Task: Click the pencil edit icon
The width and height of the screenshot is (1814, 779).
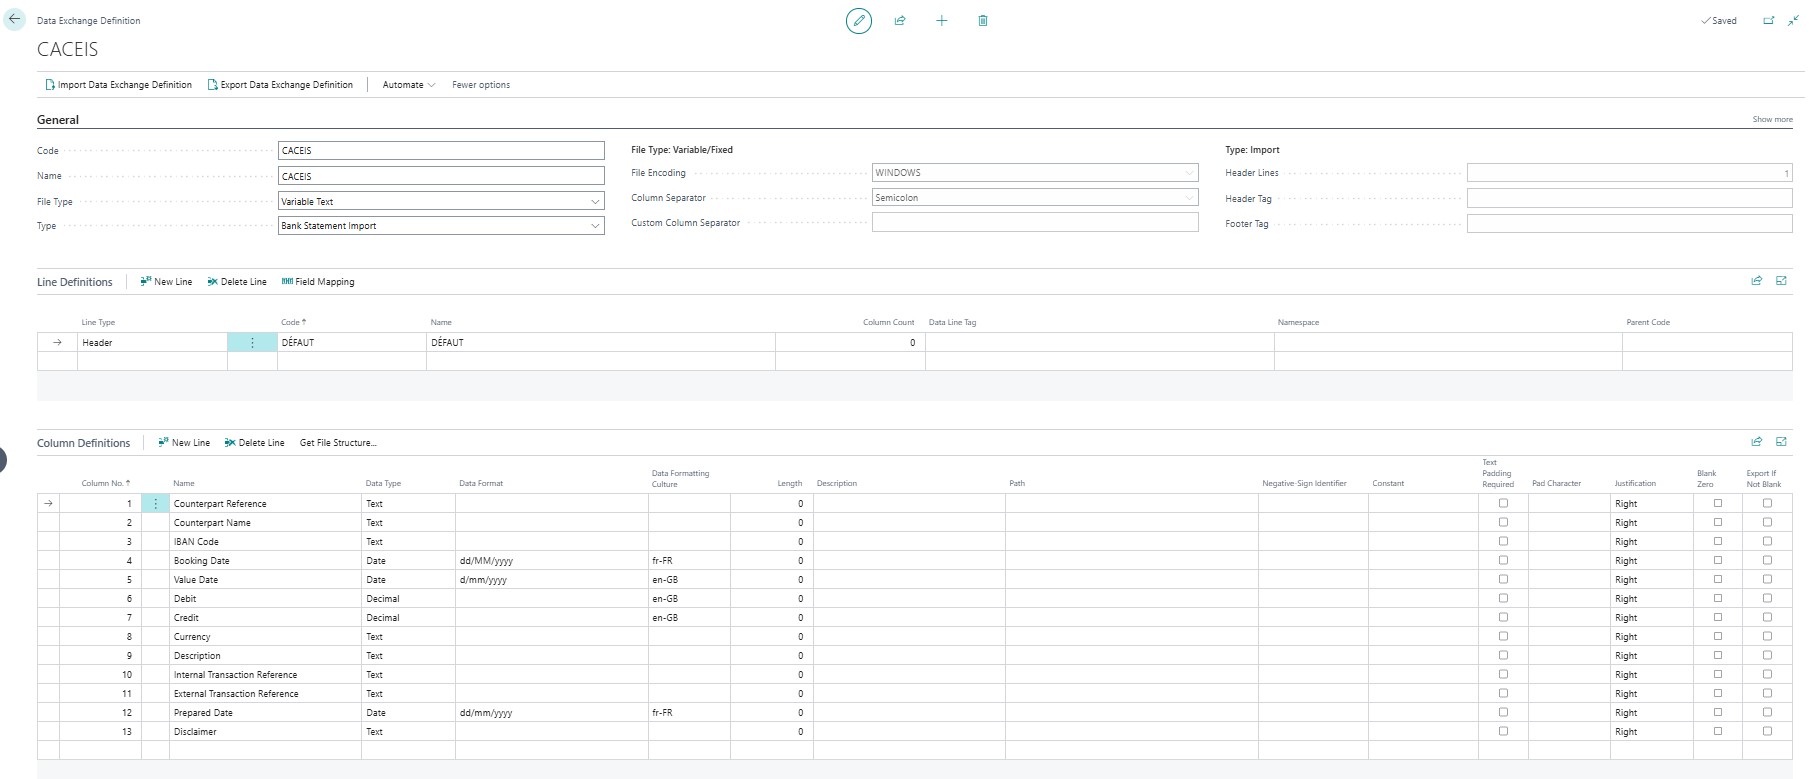Action: [858, 20]
